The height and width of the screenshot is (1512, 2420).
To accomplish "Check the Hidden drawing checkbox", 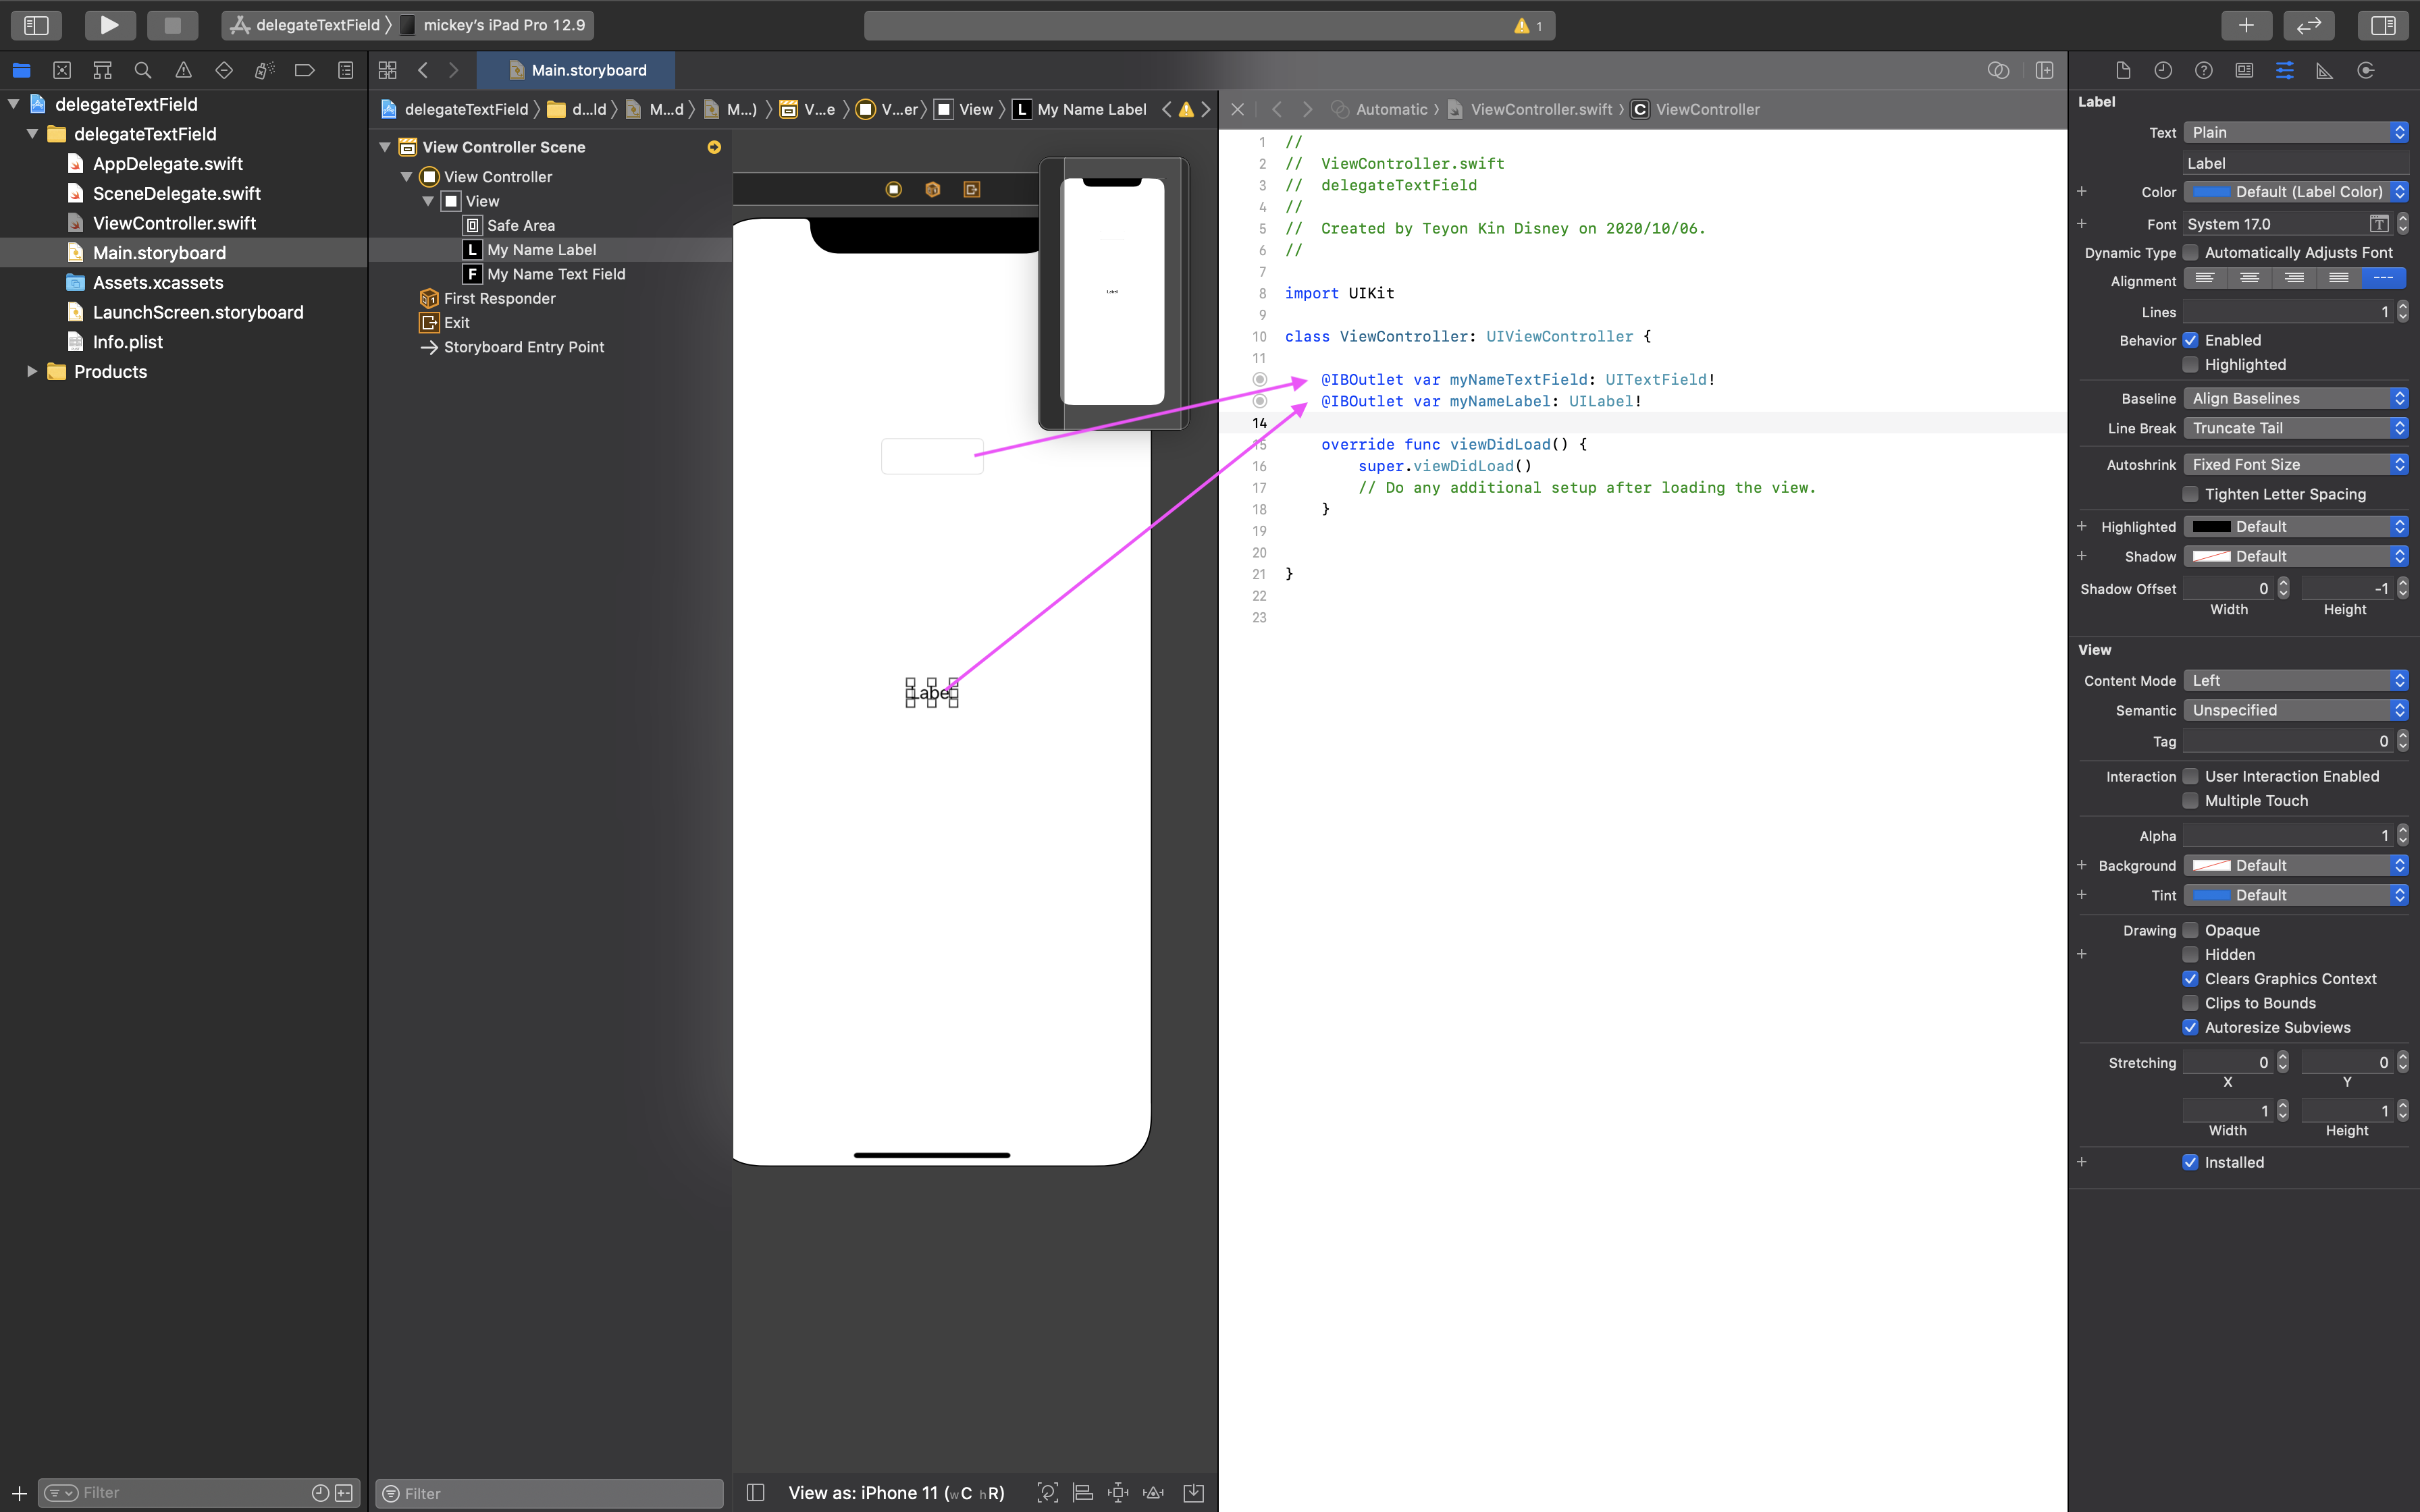I will point(2190,955).
